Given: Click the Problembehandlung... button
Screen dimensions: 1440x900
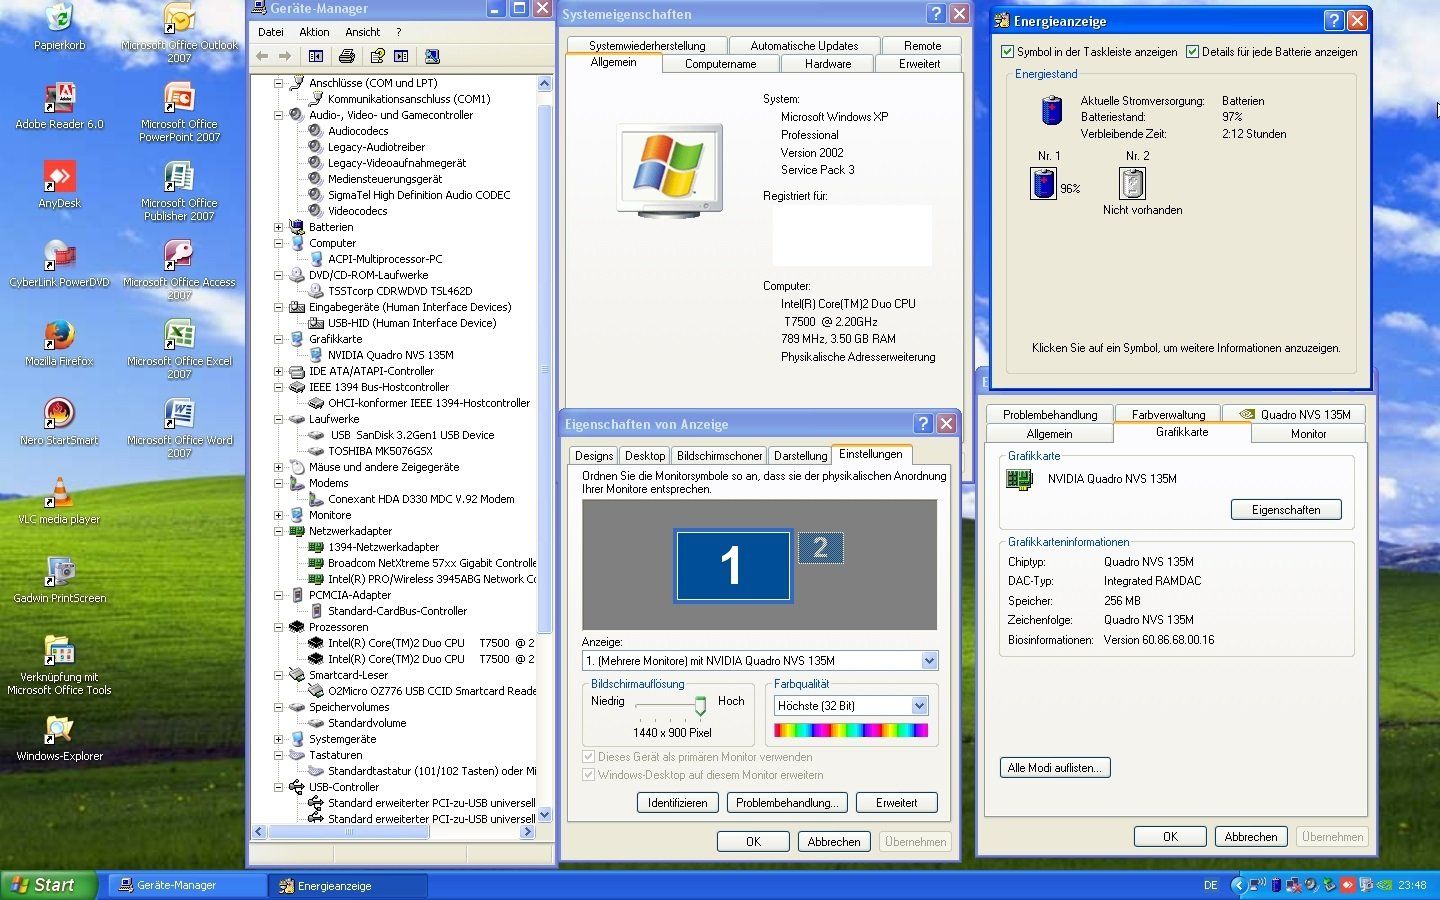Looking at the screenshot, I should pos(787,802).
